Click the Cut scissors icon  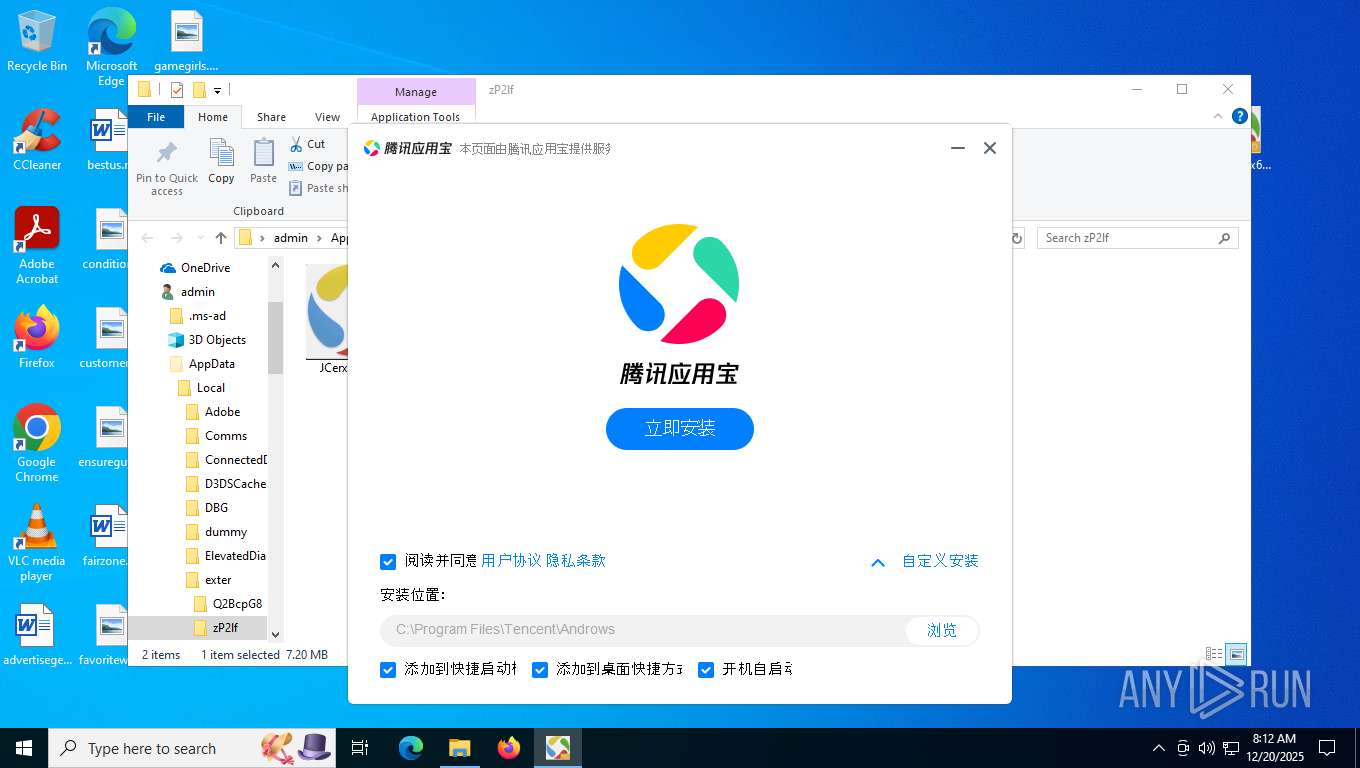296,144
